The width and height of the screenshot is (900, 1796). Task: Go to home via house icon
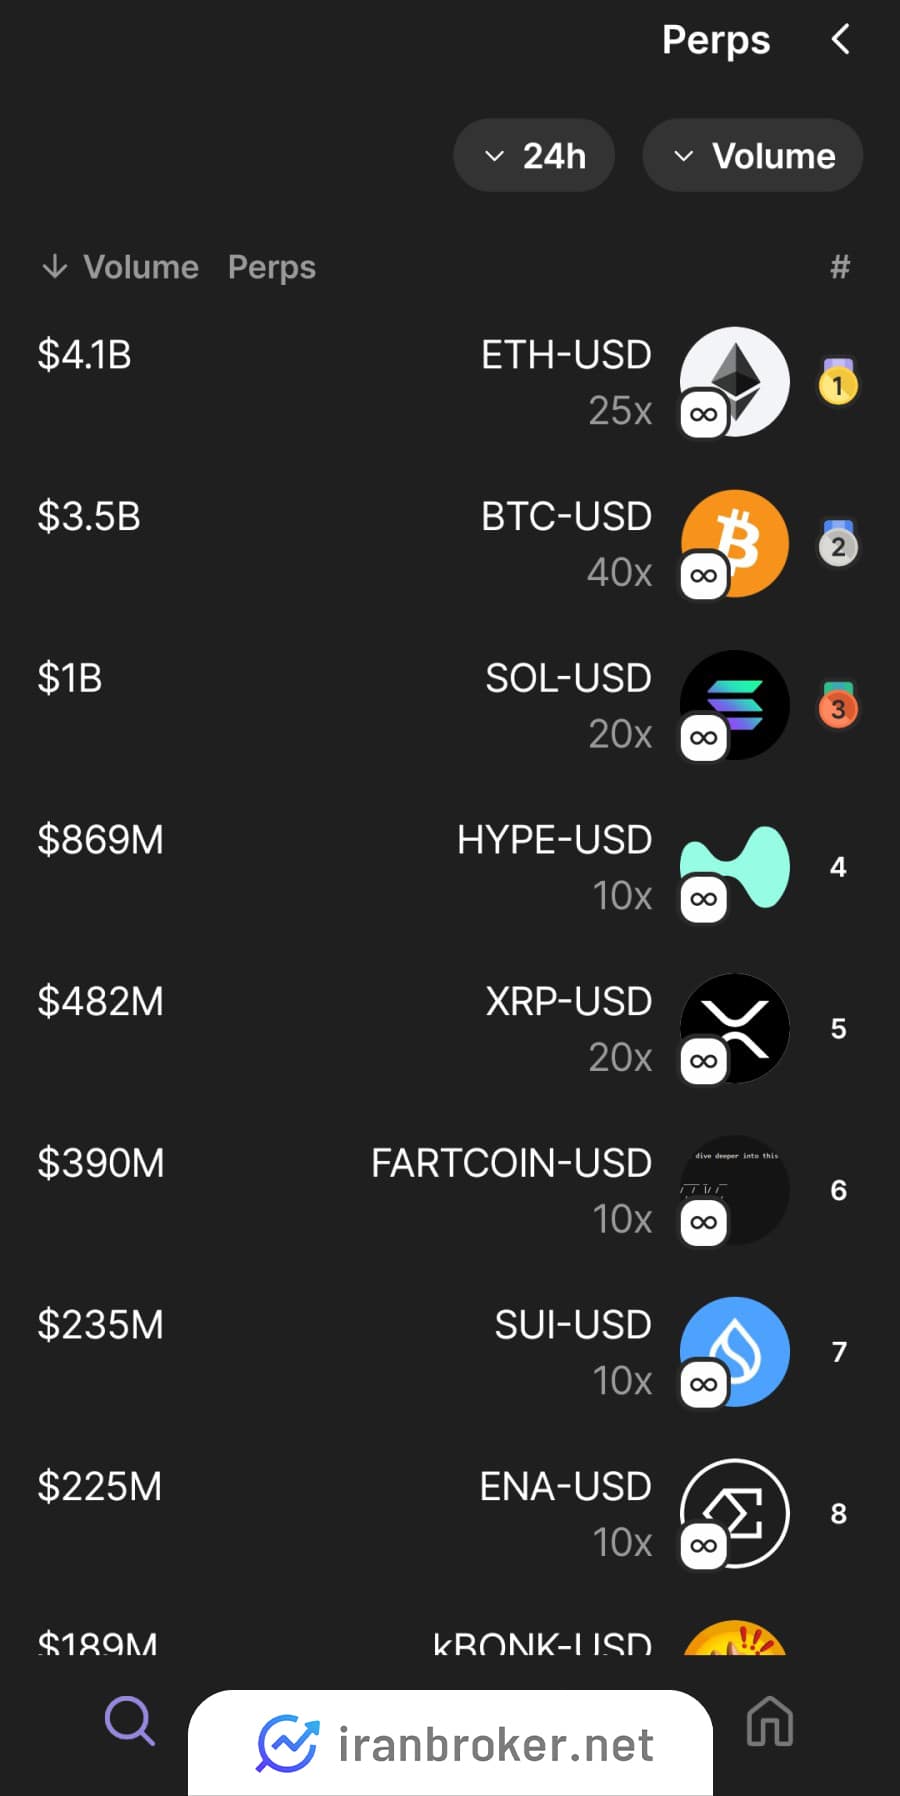[x=770, y=1722]
